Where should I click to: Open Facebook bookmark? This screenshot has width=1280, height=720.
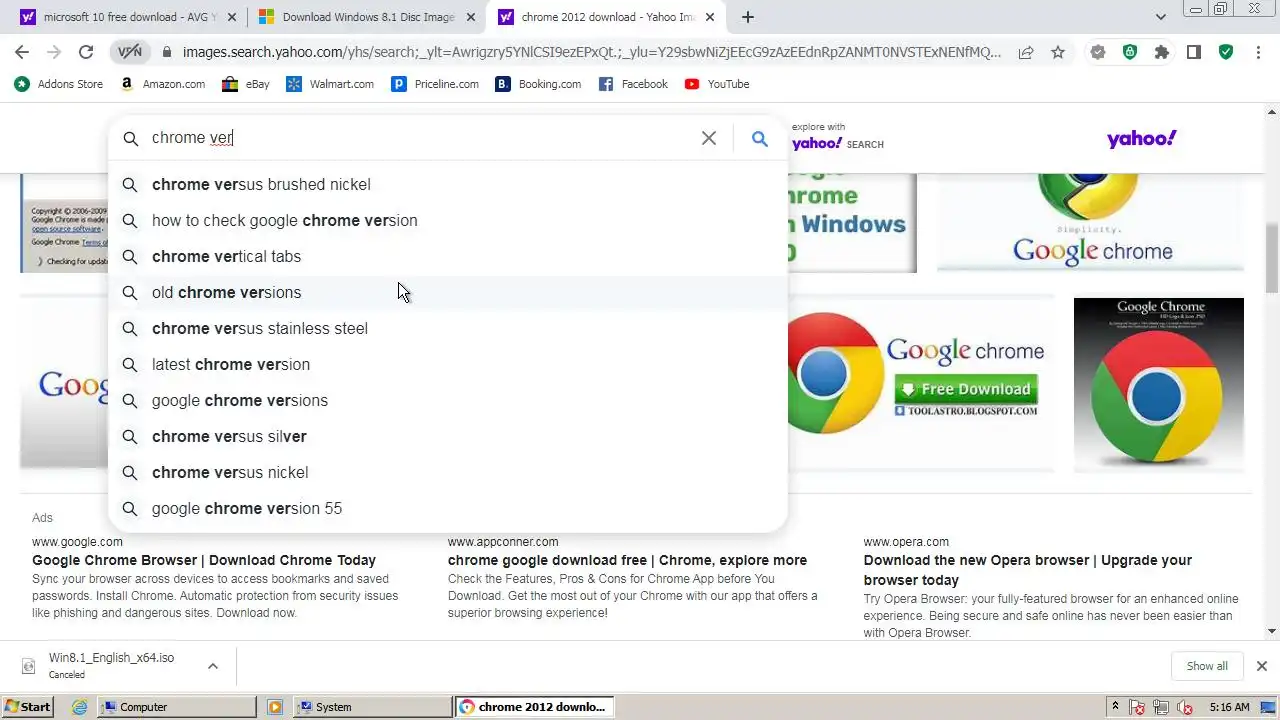633,84
